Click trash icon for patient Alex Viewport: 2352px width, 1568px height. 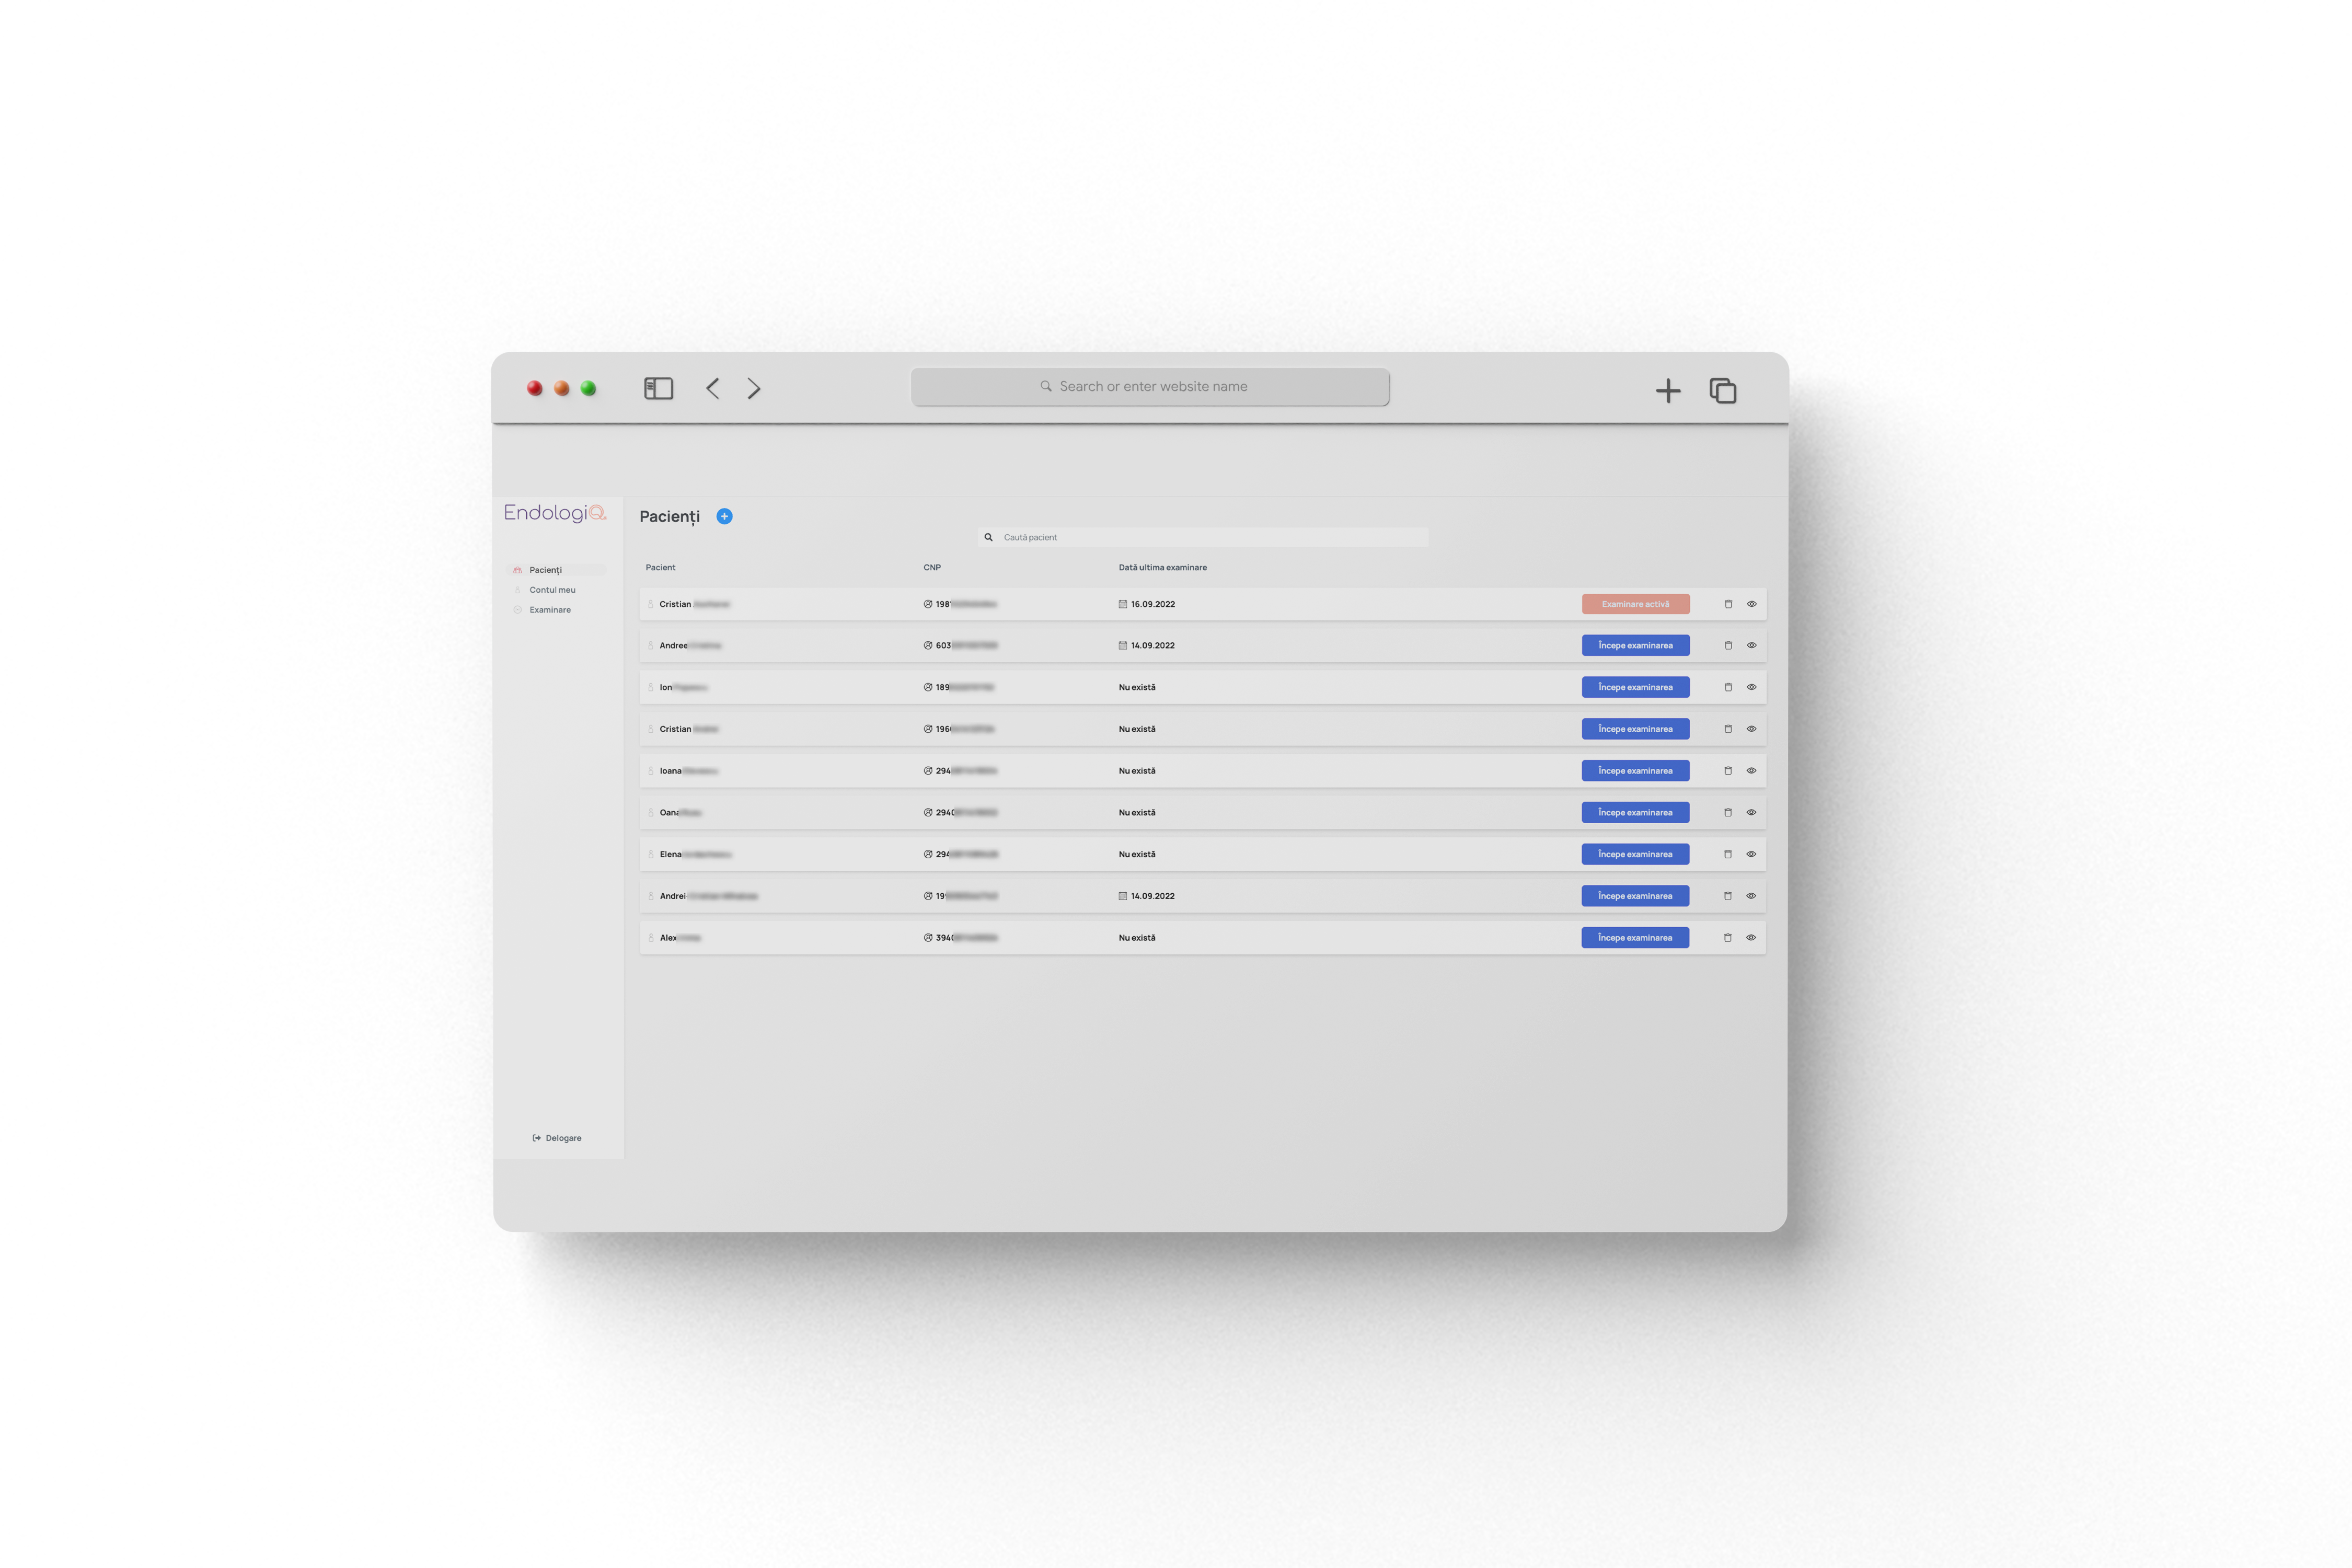point(1728,938)
